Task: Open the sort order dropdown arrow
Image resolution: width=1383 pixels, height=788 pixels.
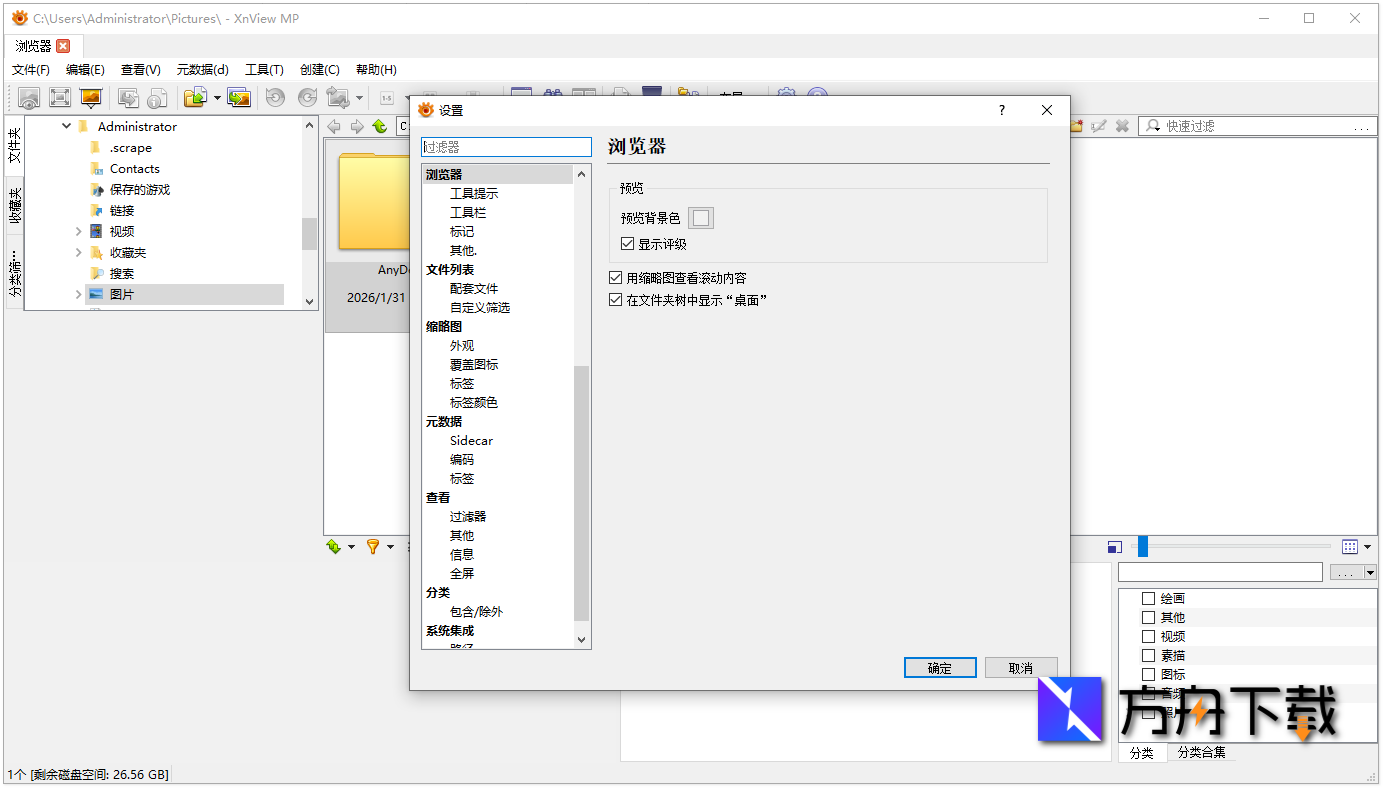Action: click(351, 547)
